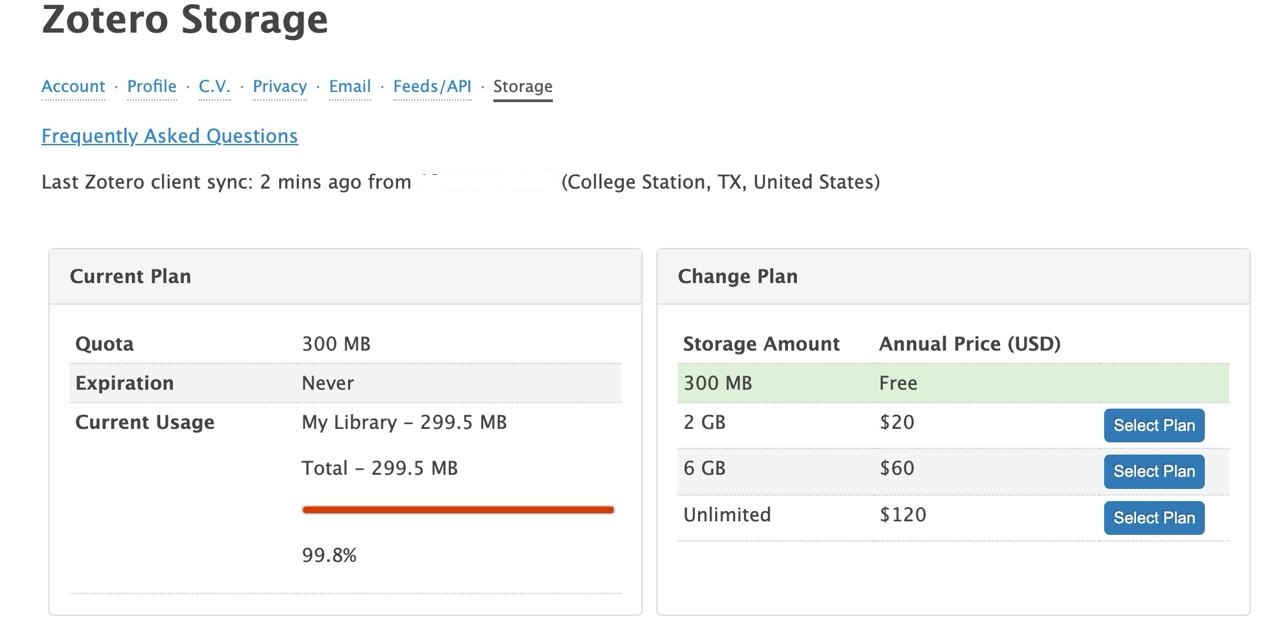Click the '300 MB' quota value
This screenshot has height=639, width=1280.
point(336,344)
